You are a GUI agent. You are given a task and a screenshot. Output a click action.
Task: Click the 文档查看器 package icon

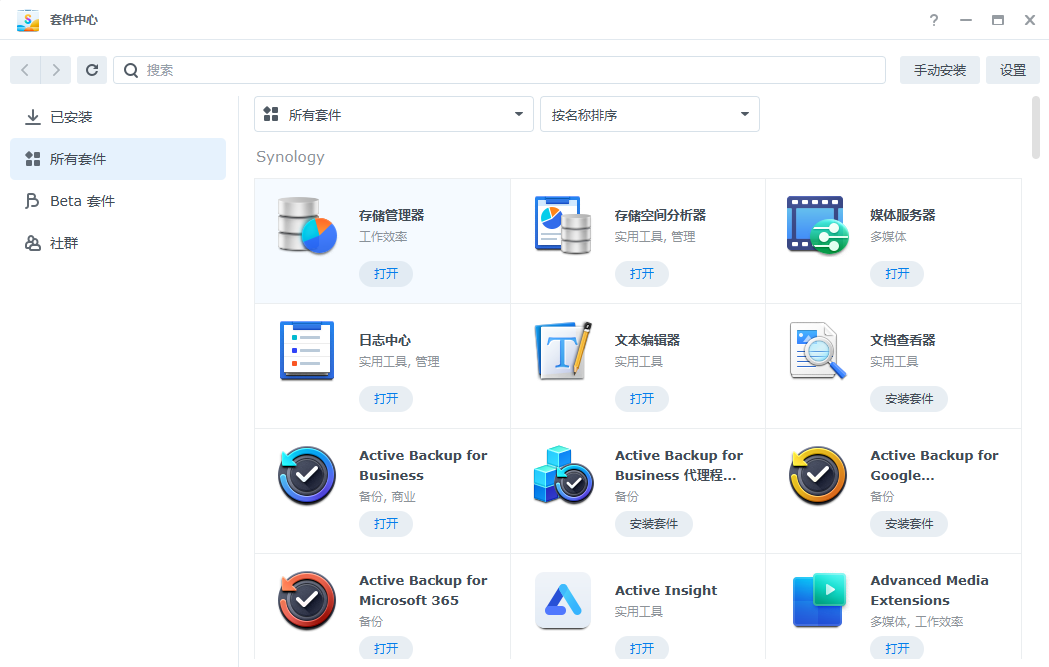point(818,351)
